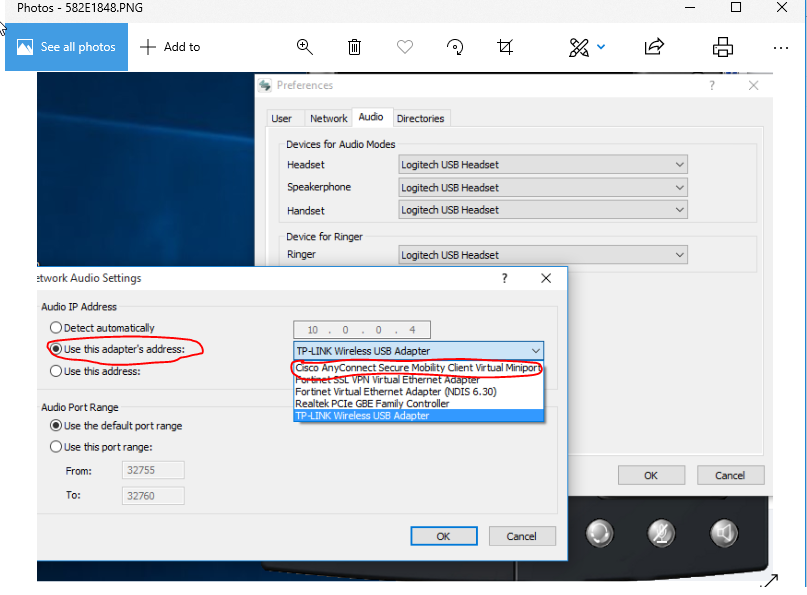This screenshot has width=807, height=595.
Task: Minimize the Photos window
Action: point(690,8)
